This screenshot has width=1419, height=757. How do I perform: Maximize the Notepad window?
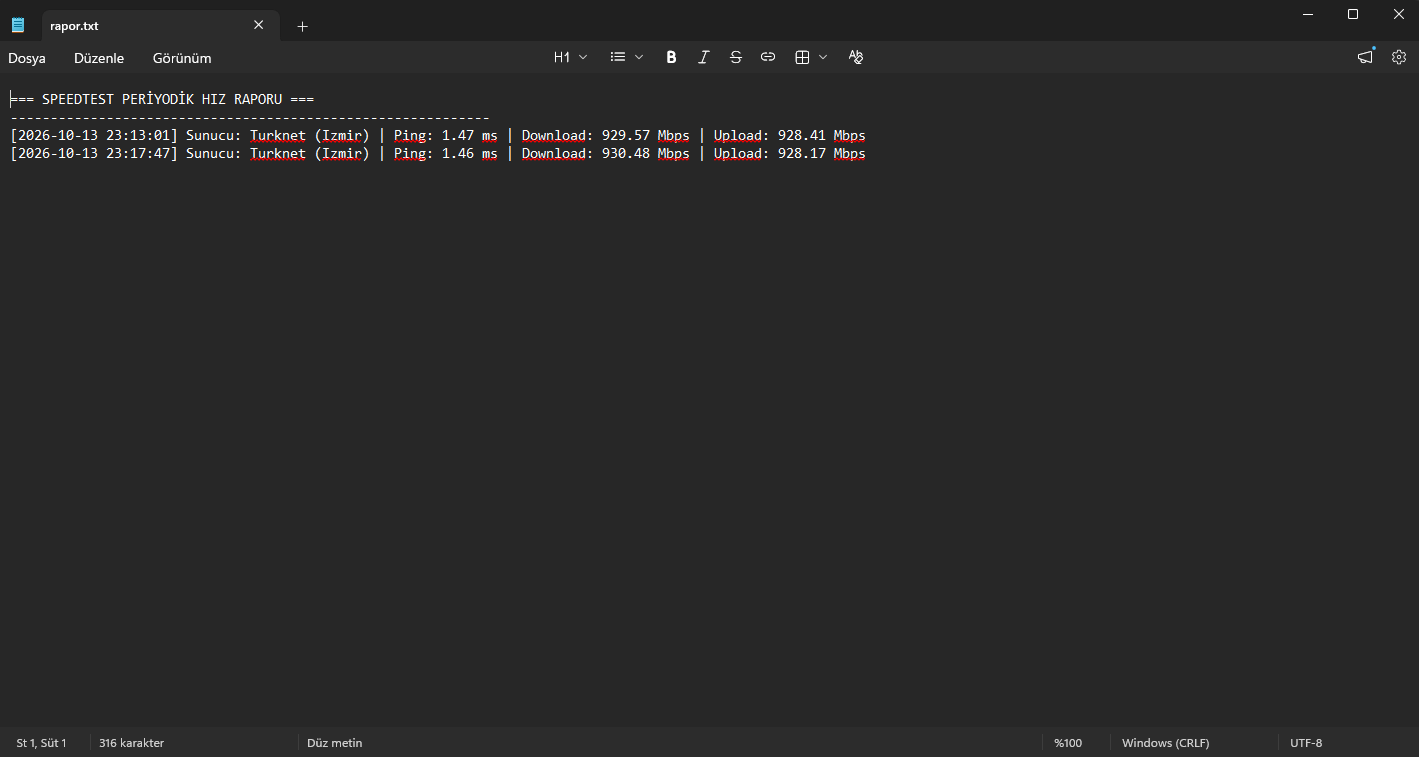point(1353,14)
